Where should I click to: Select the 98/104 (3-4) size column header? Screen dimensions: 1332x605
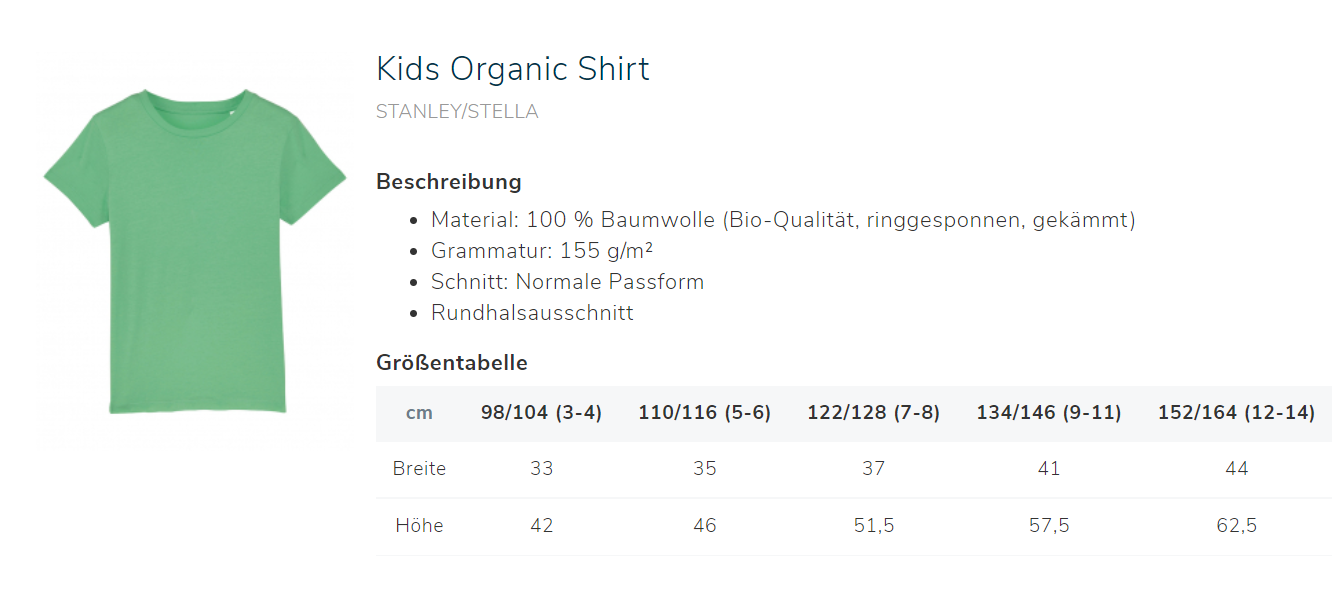pyautogui.click(x=541, y=413)
